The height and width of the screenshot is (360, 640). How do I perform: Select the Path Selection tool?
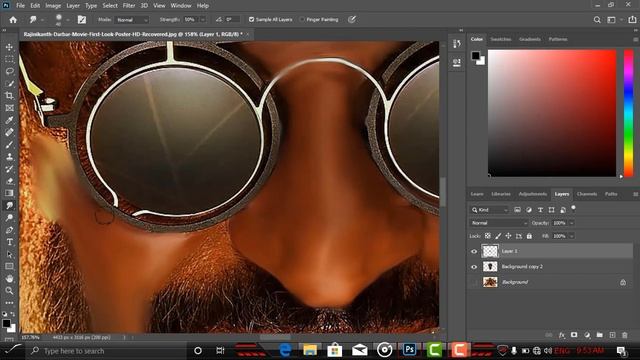pyautogui.click(x=9, y=254)
